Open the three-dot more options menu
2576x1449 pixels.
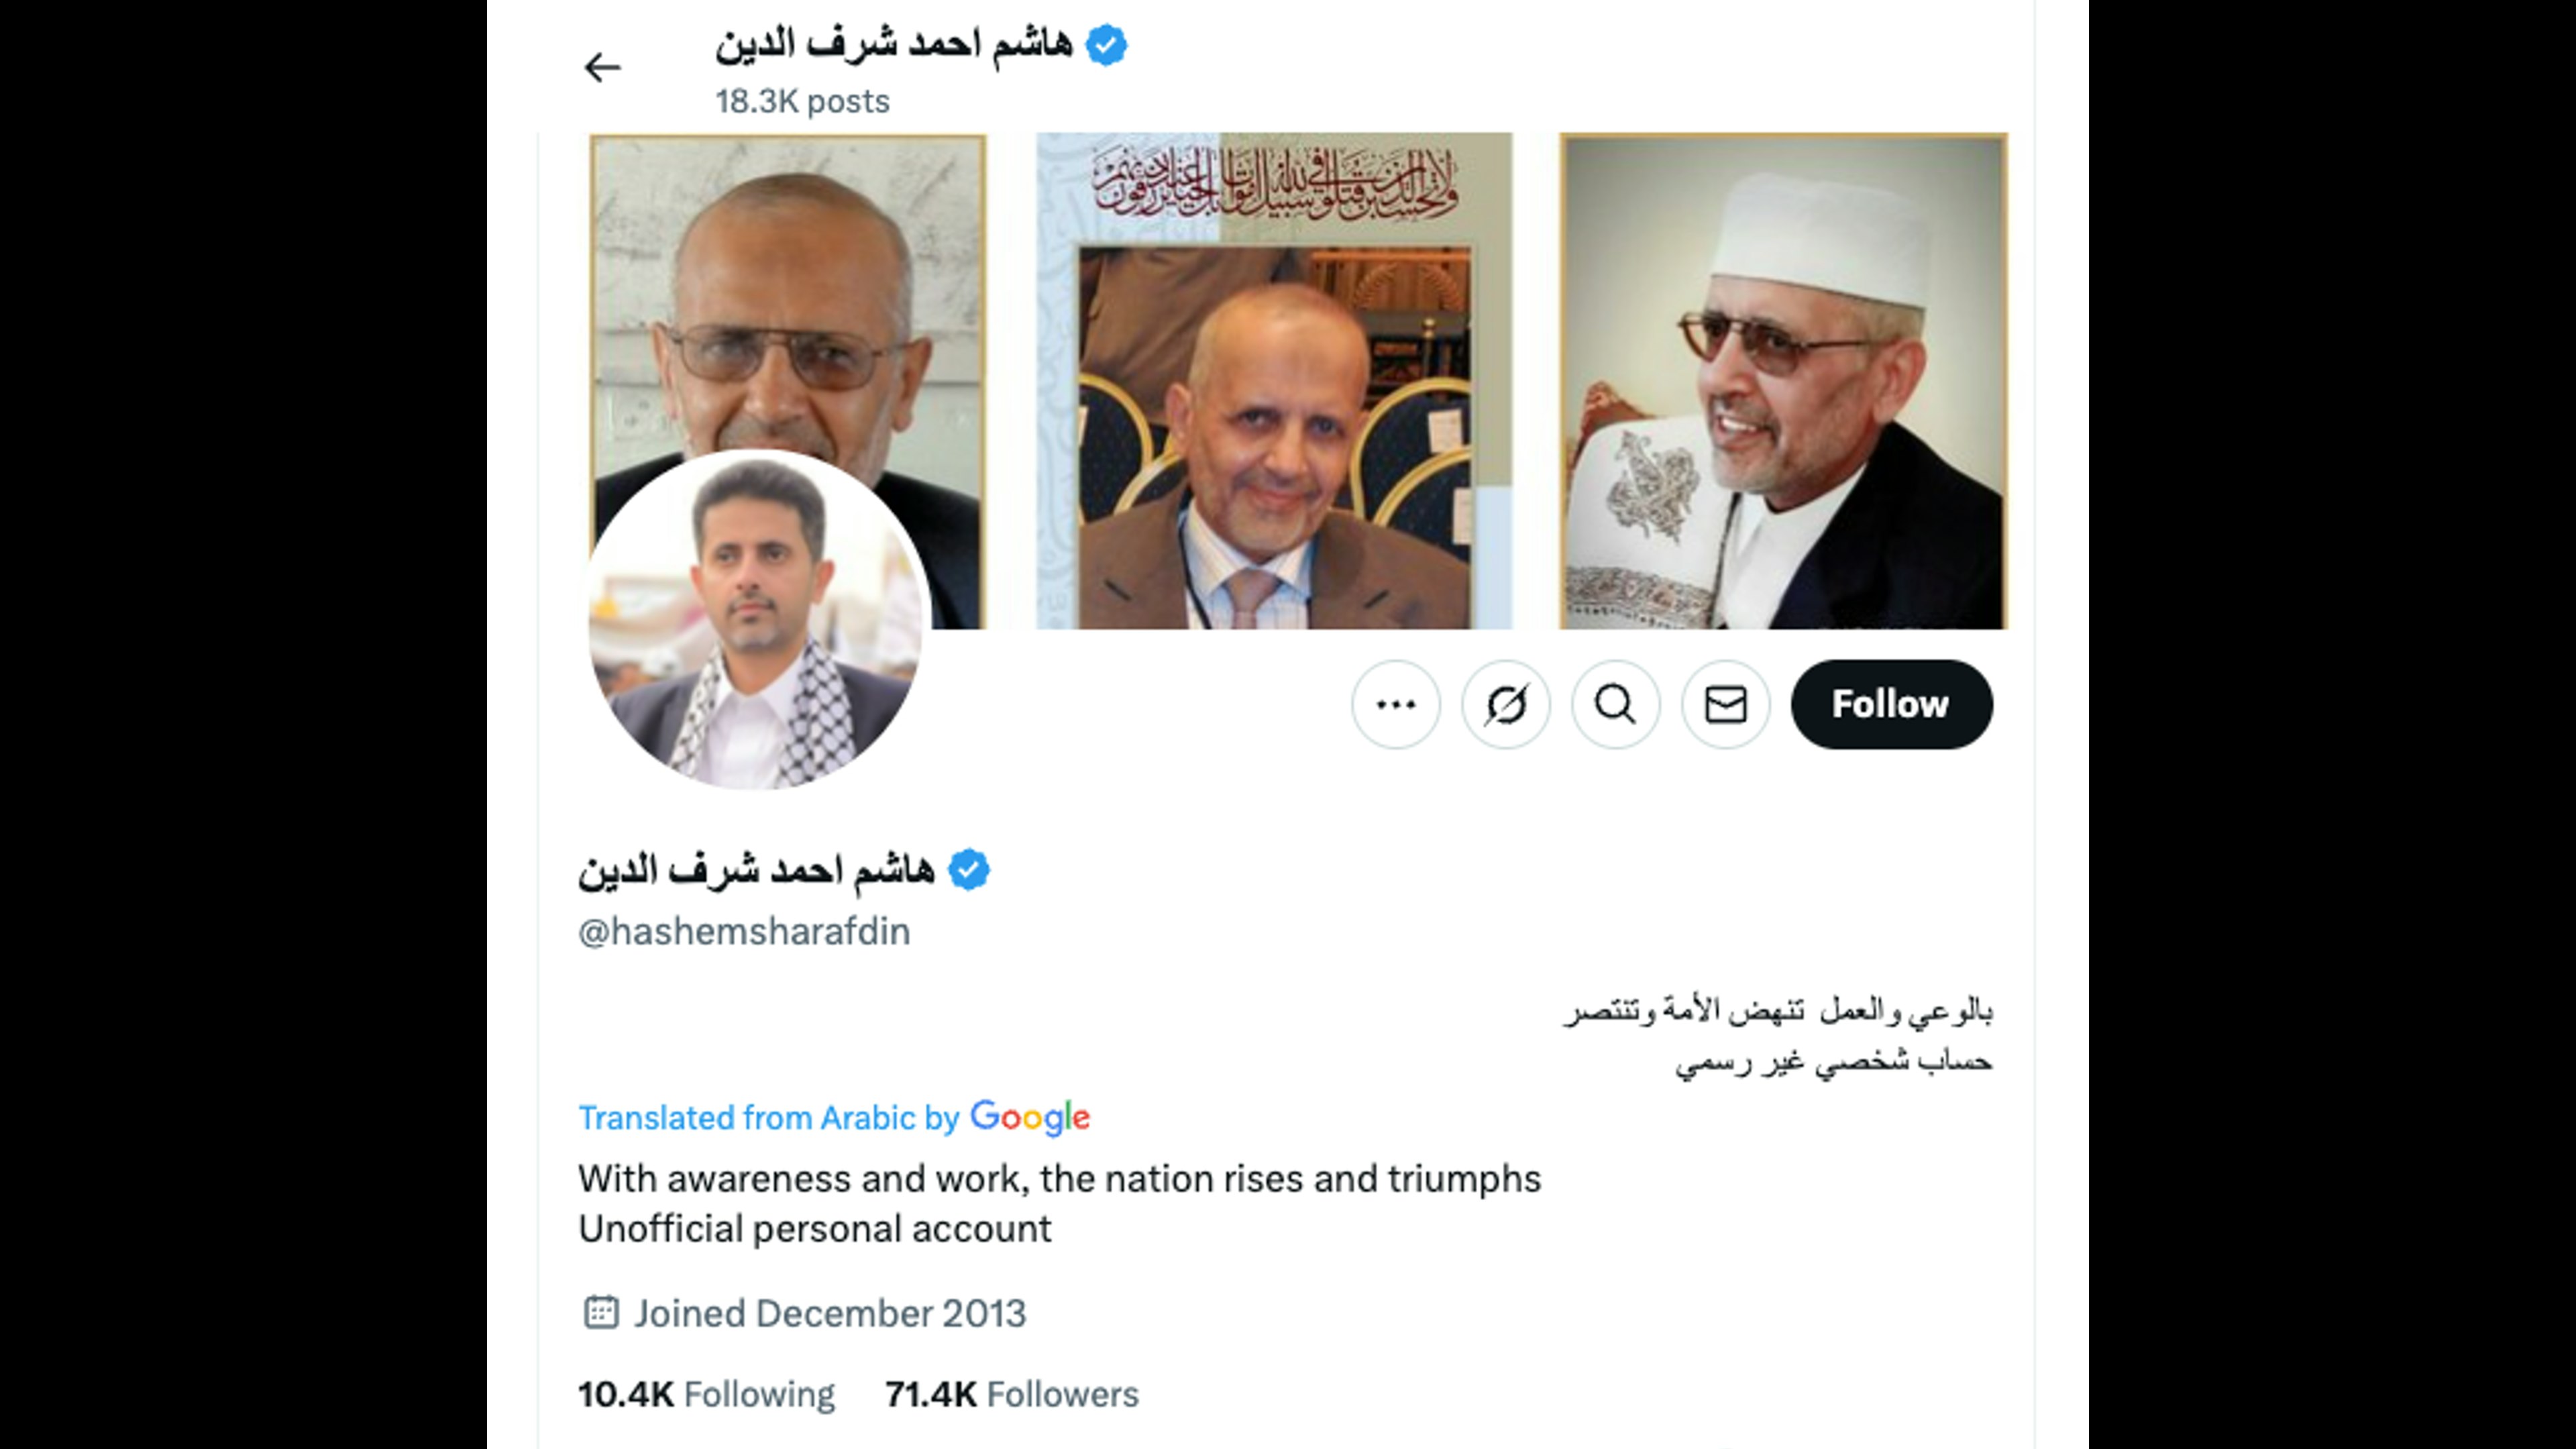[1396, 704]
